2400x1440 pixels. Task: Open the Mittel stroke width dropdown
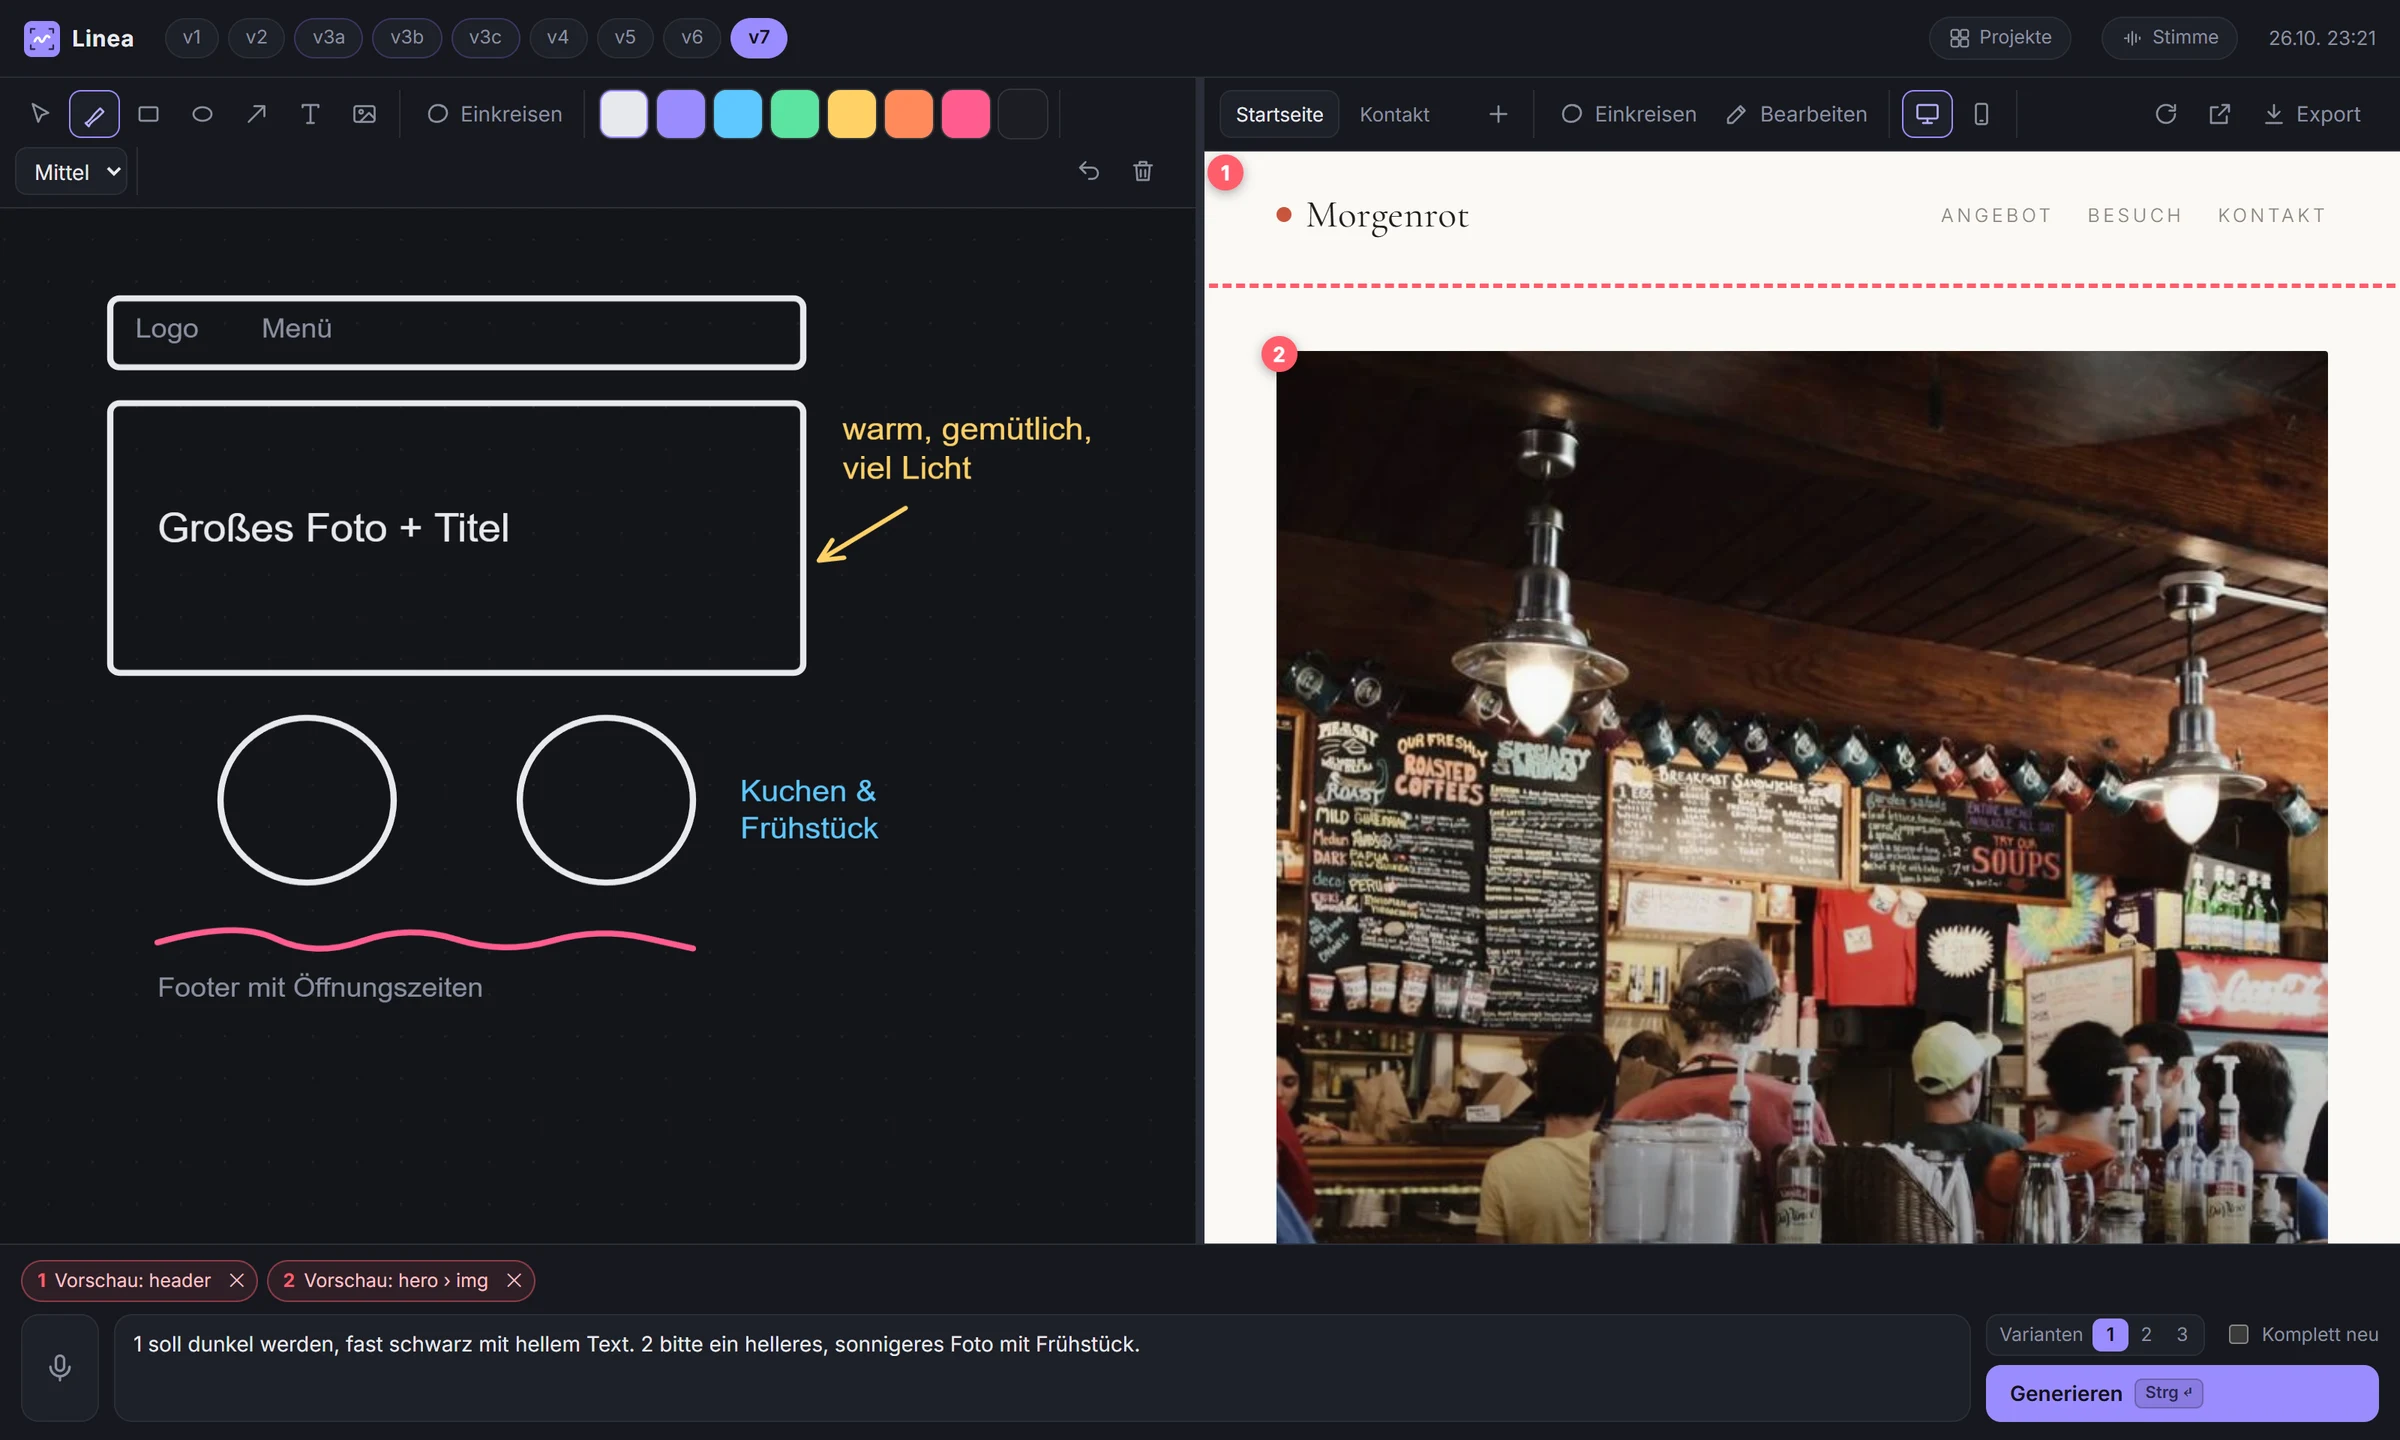[x=72, y=172]
